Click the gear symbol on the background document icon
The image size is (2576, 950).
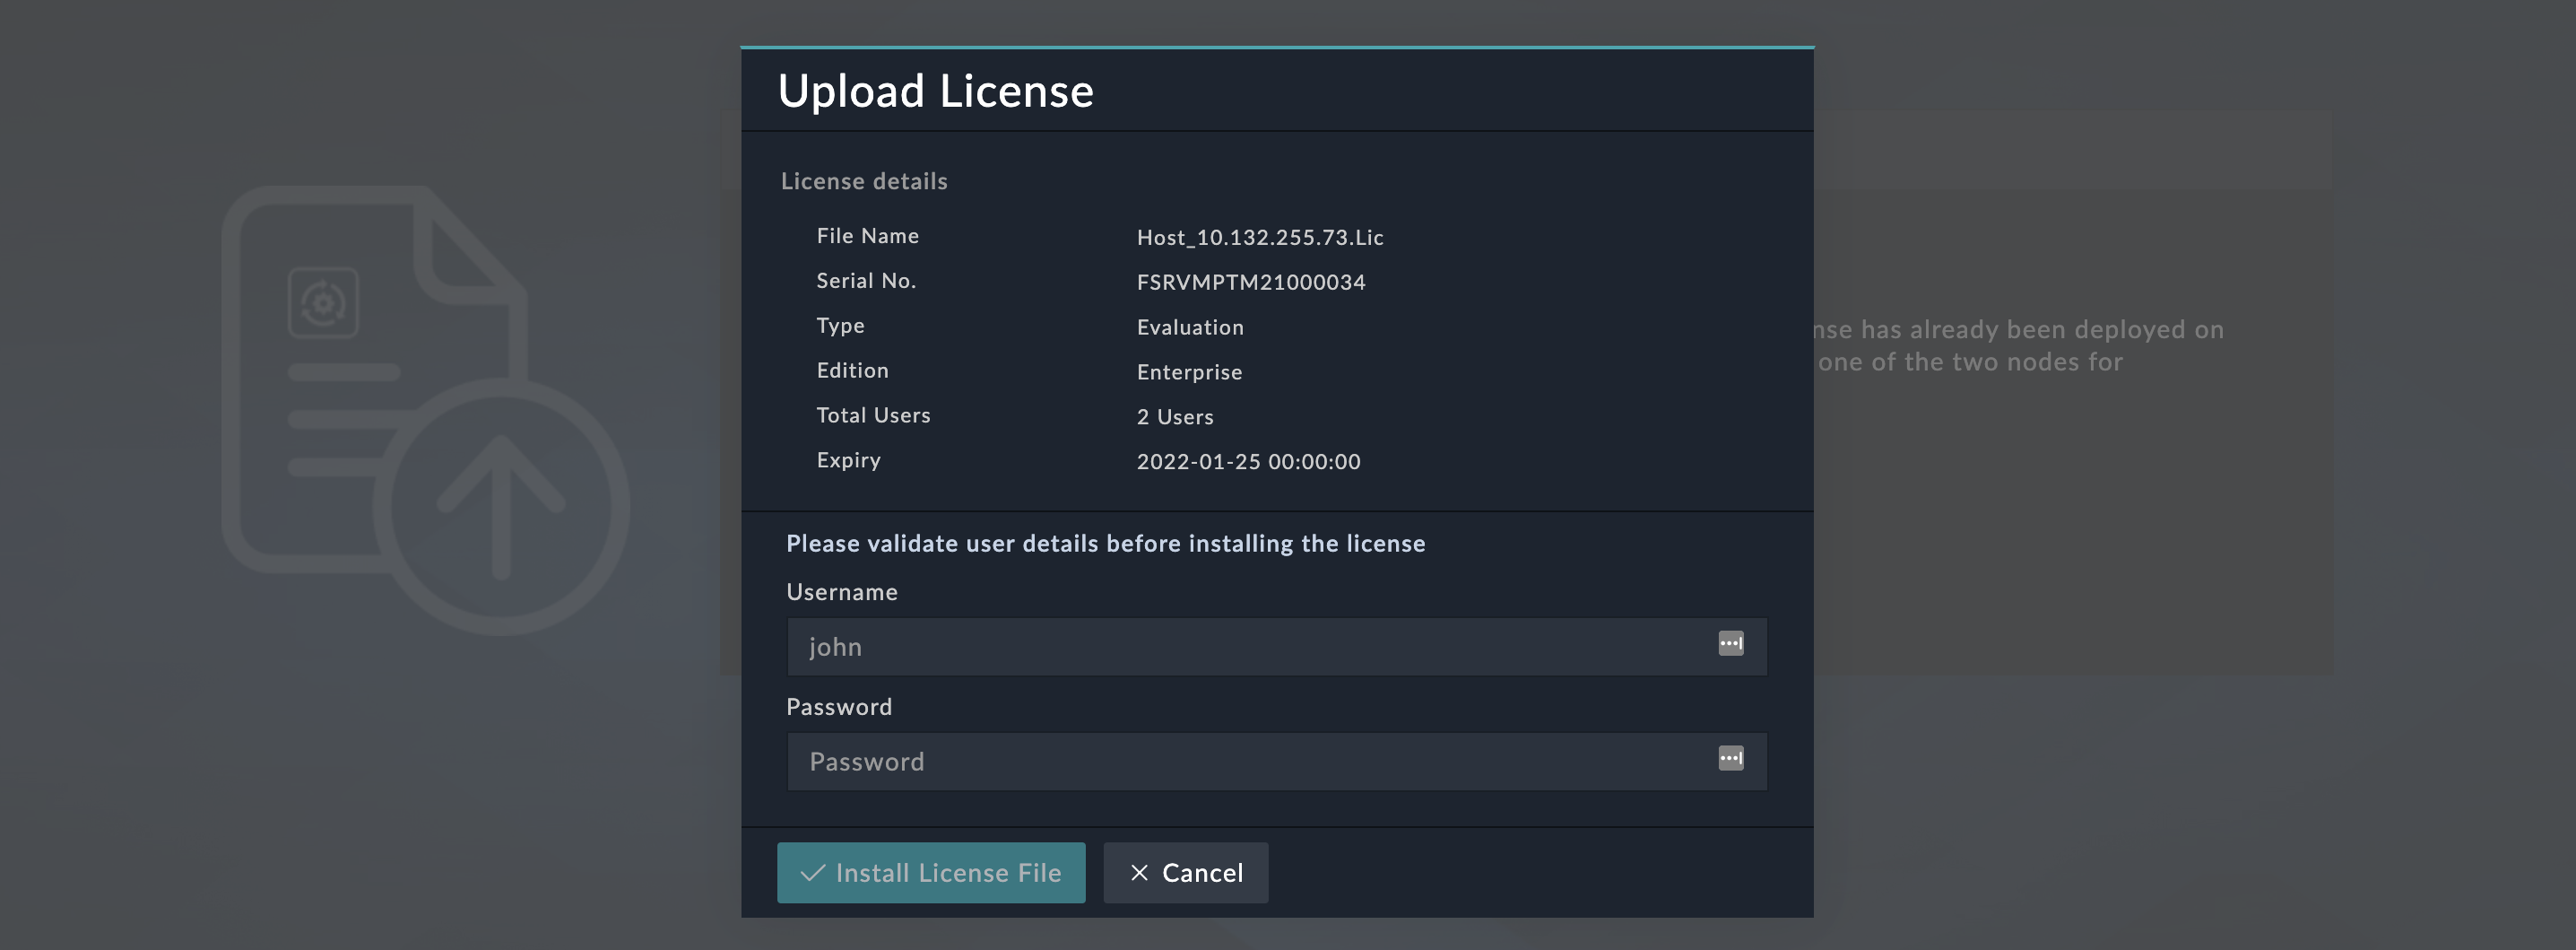(323, 303)
